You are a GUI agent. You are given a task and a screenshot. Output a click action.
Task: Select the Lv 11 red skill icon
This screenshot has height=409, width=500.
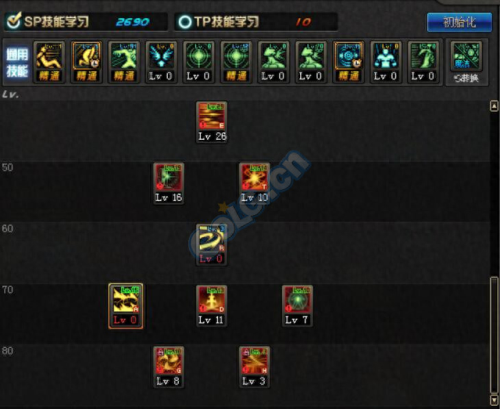[x=212, y=306]
